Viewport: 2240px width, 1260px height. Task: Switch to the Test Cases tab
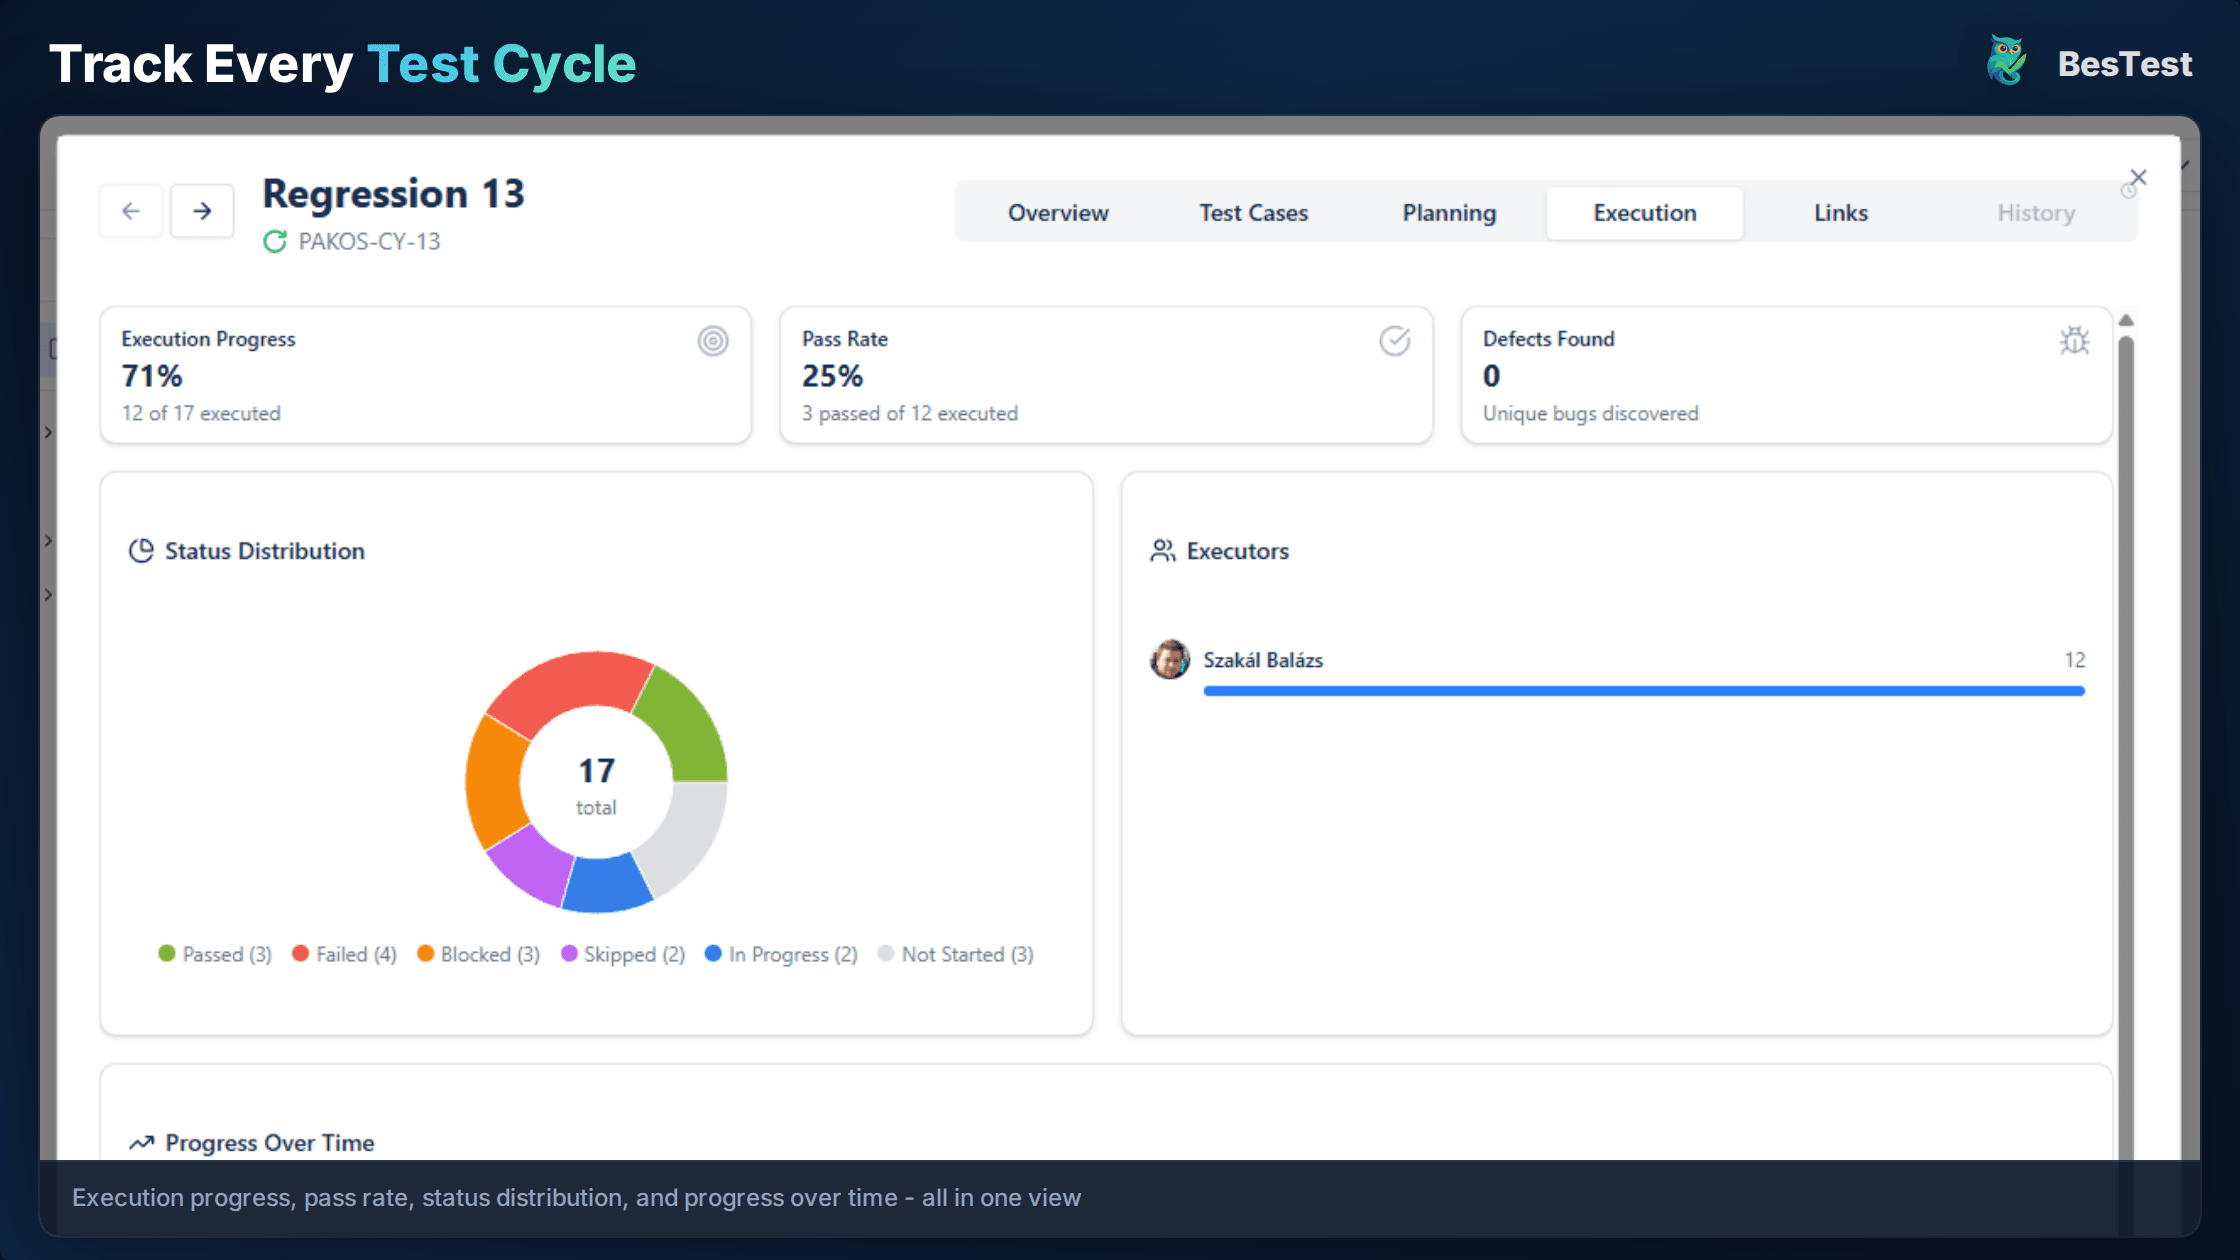[x=1253, y=212]
